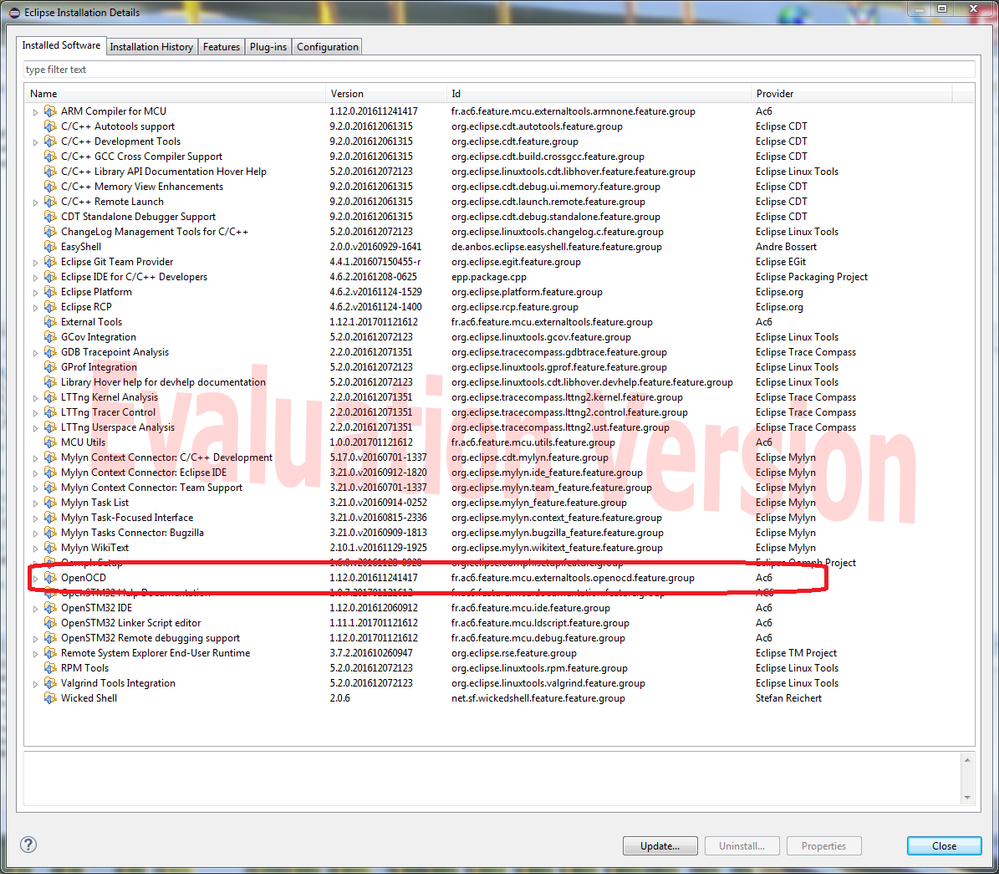Screen dimensions: 999x874
Task: Click the Mylyn Task List feature icon
Action: point(50,503)
